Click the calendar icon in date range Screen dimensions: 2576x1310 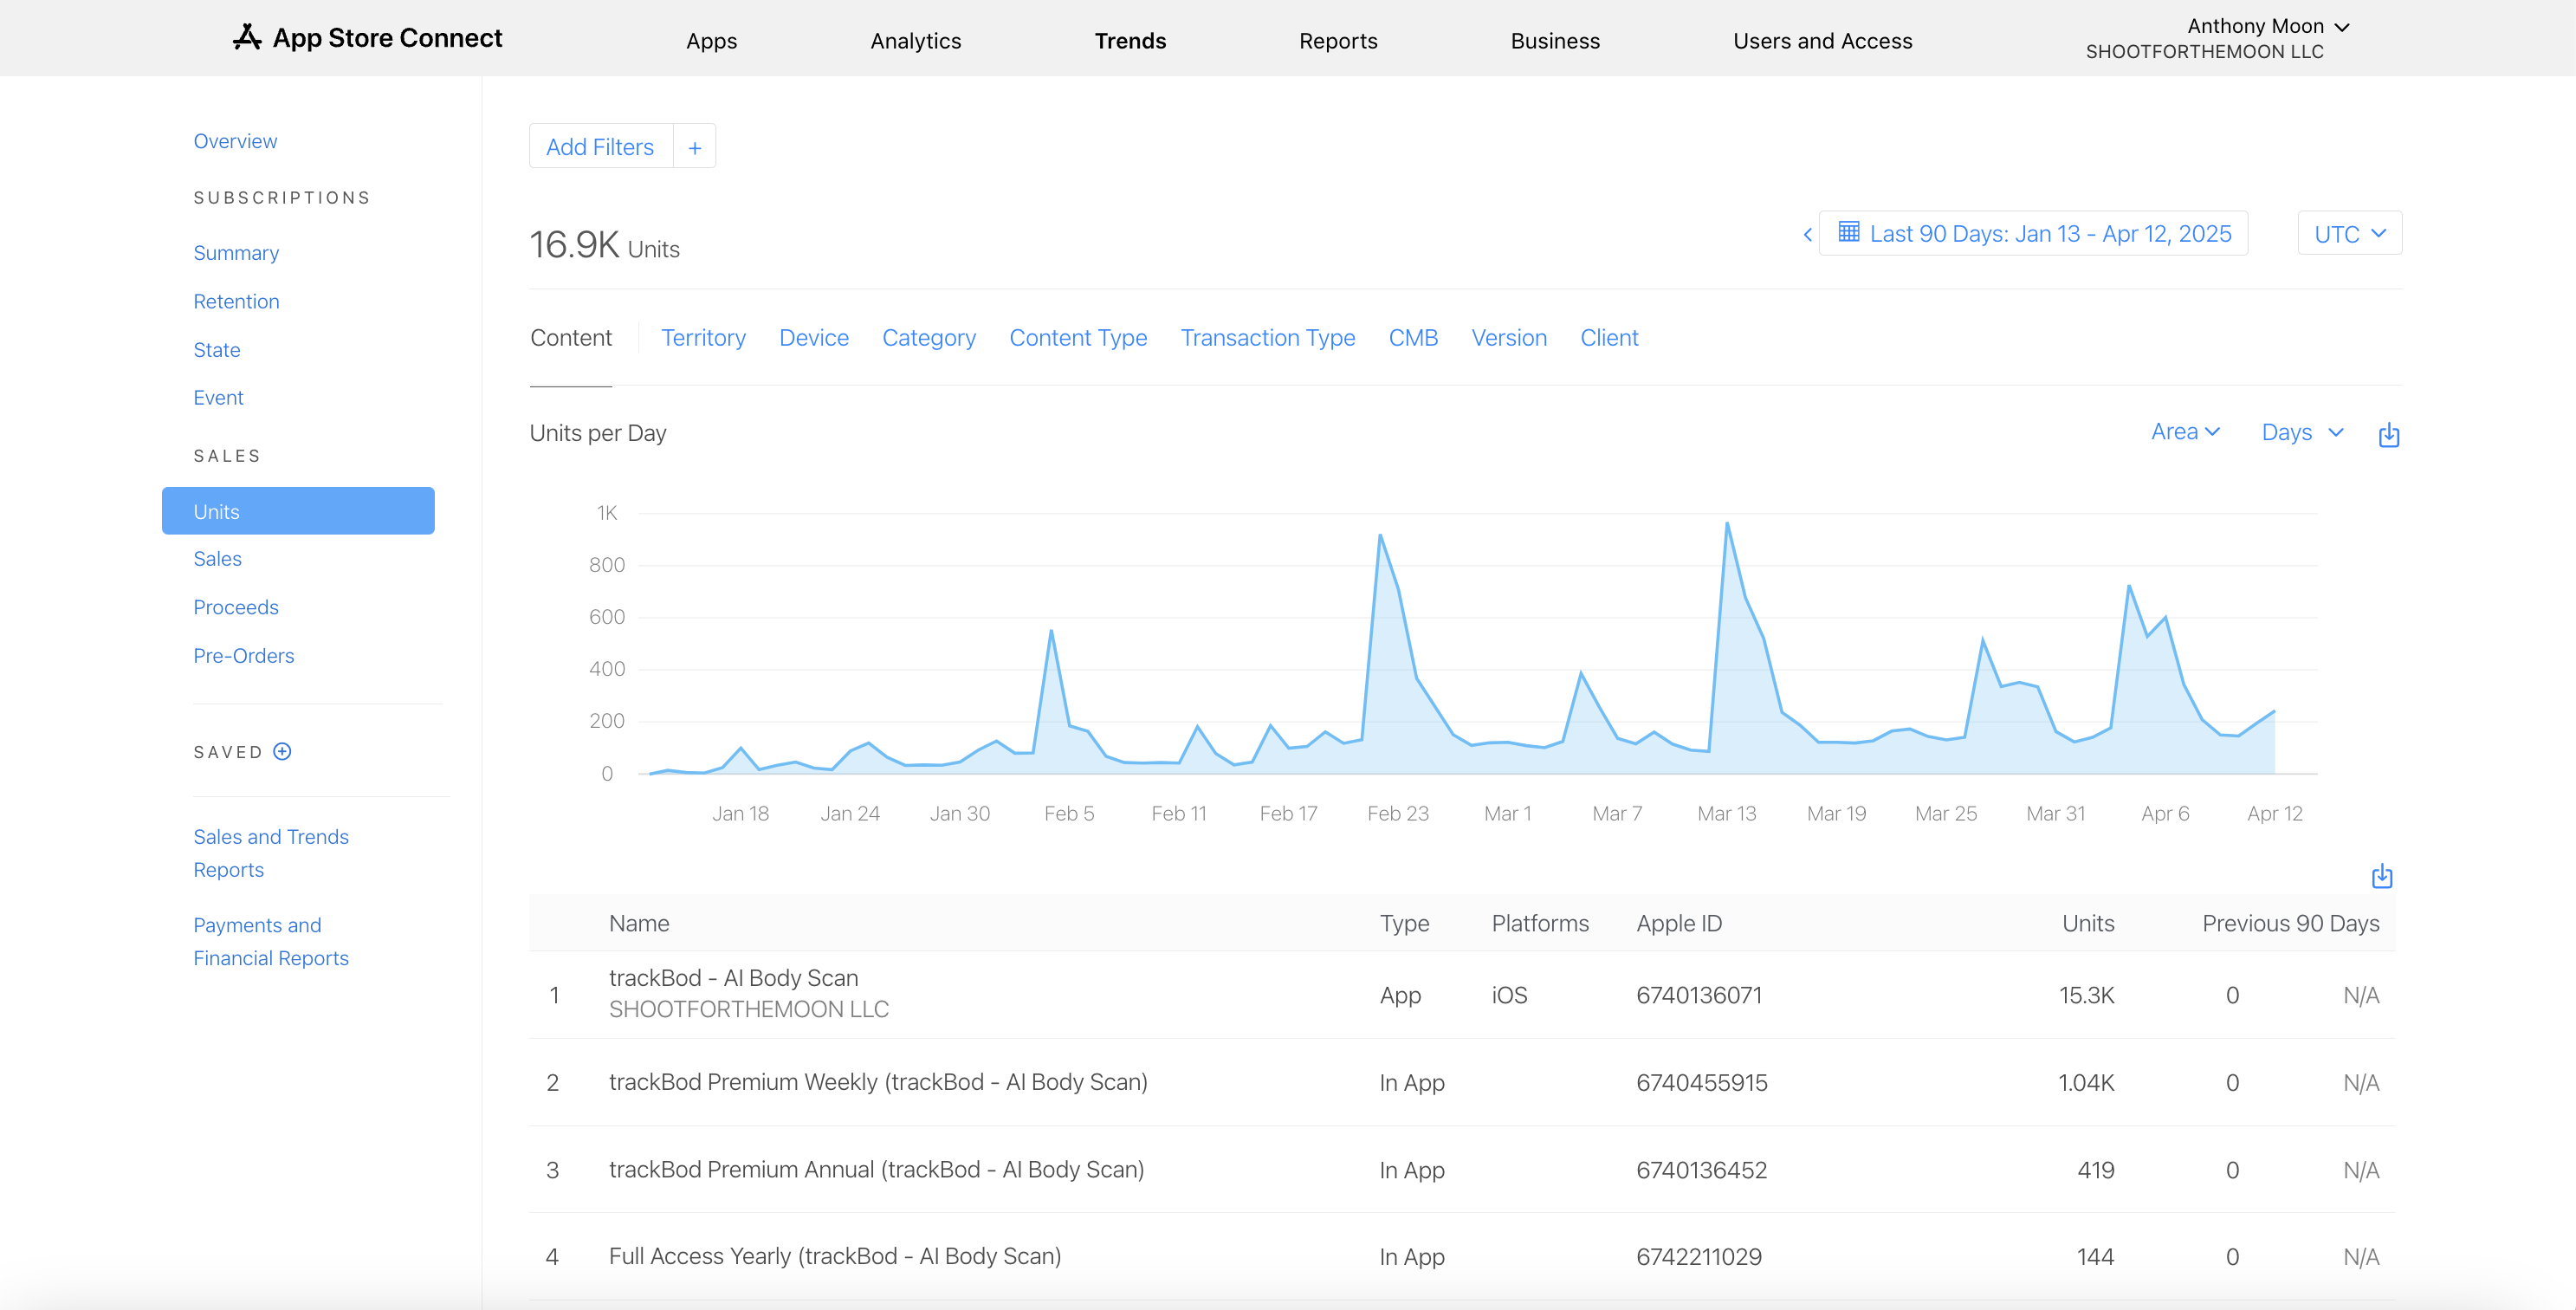[1849, 232]
